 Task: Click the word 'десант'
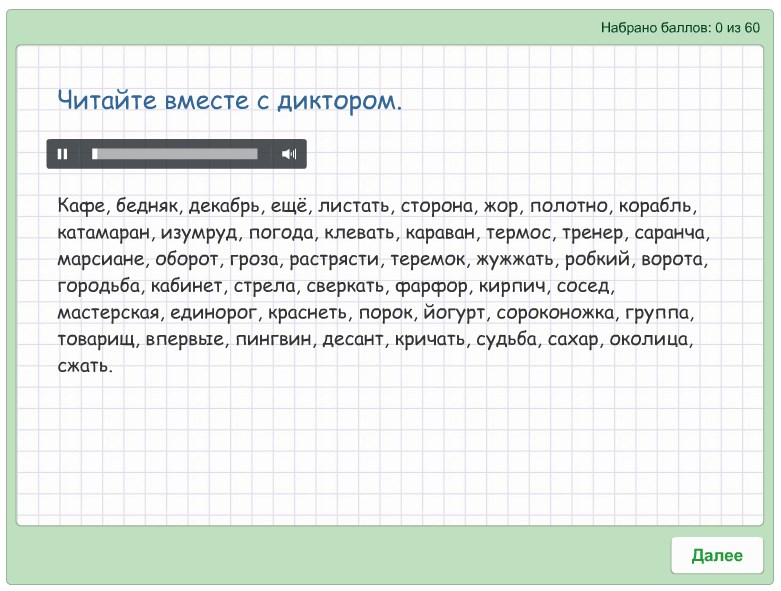353,340
